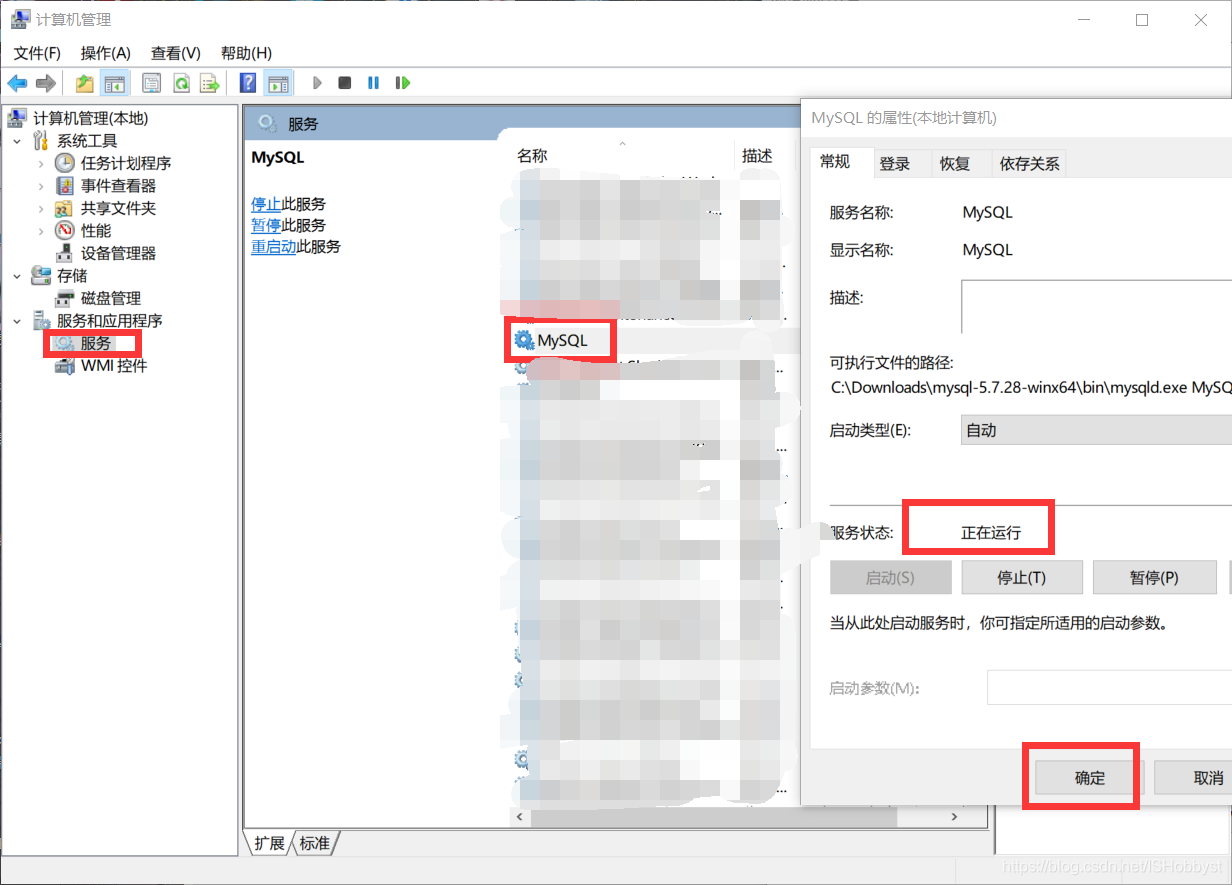
Task: Collapse the 服务和应用程序 node arrow
Action: (17, 321)
